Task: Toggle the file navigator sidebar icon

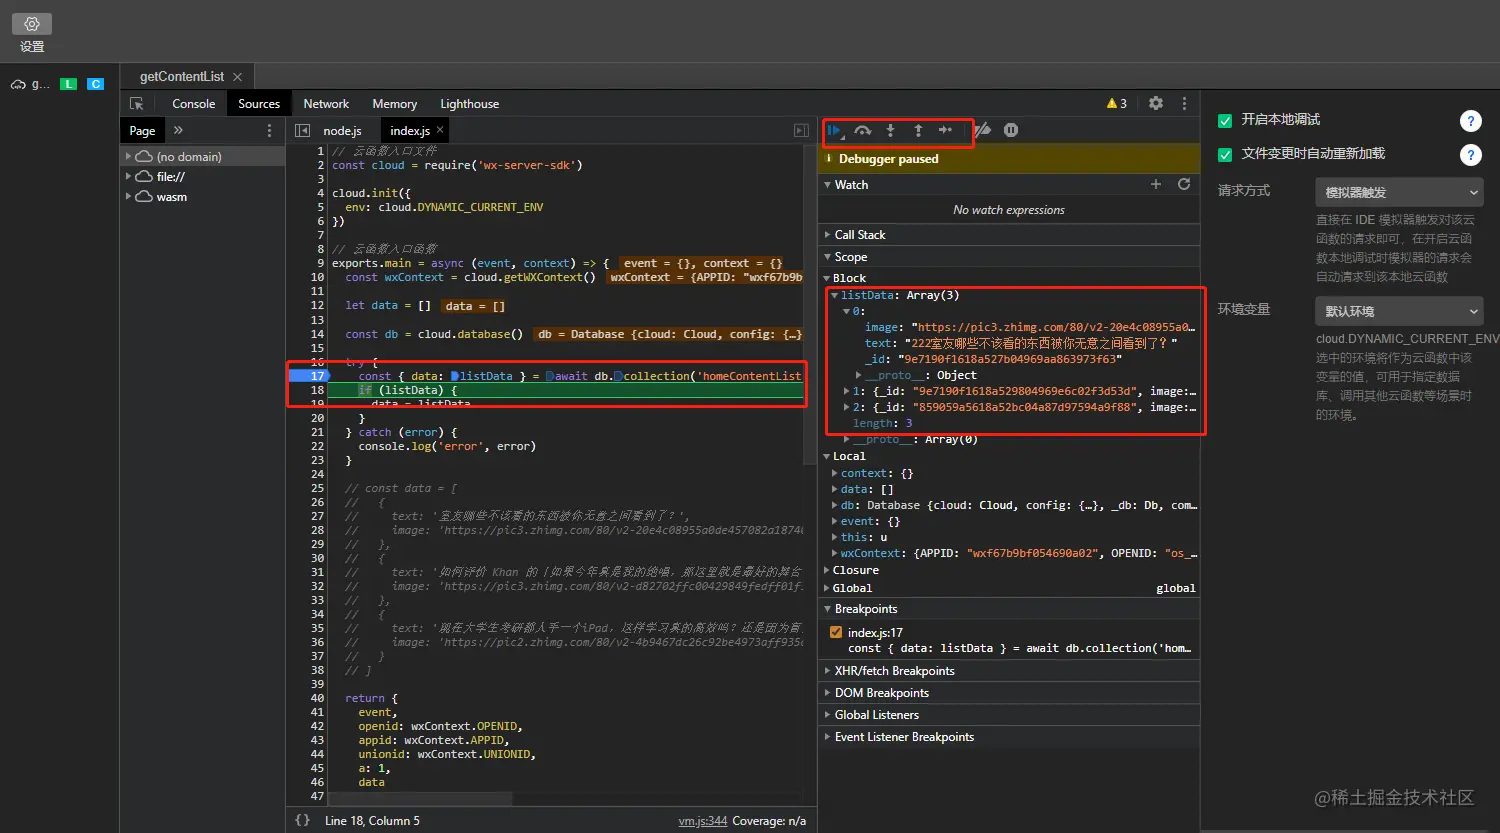Action: 302,131
